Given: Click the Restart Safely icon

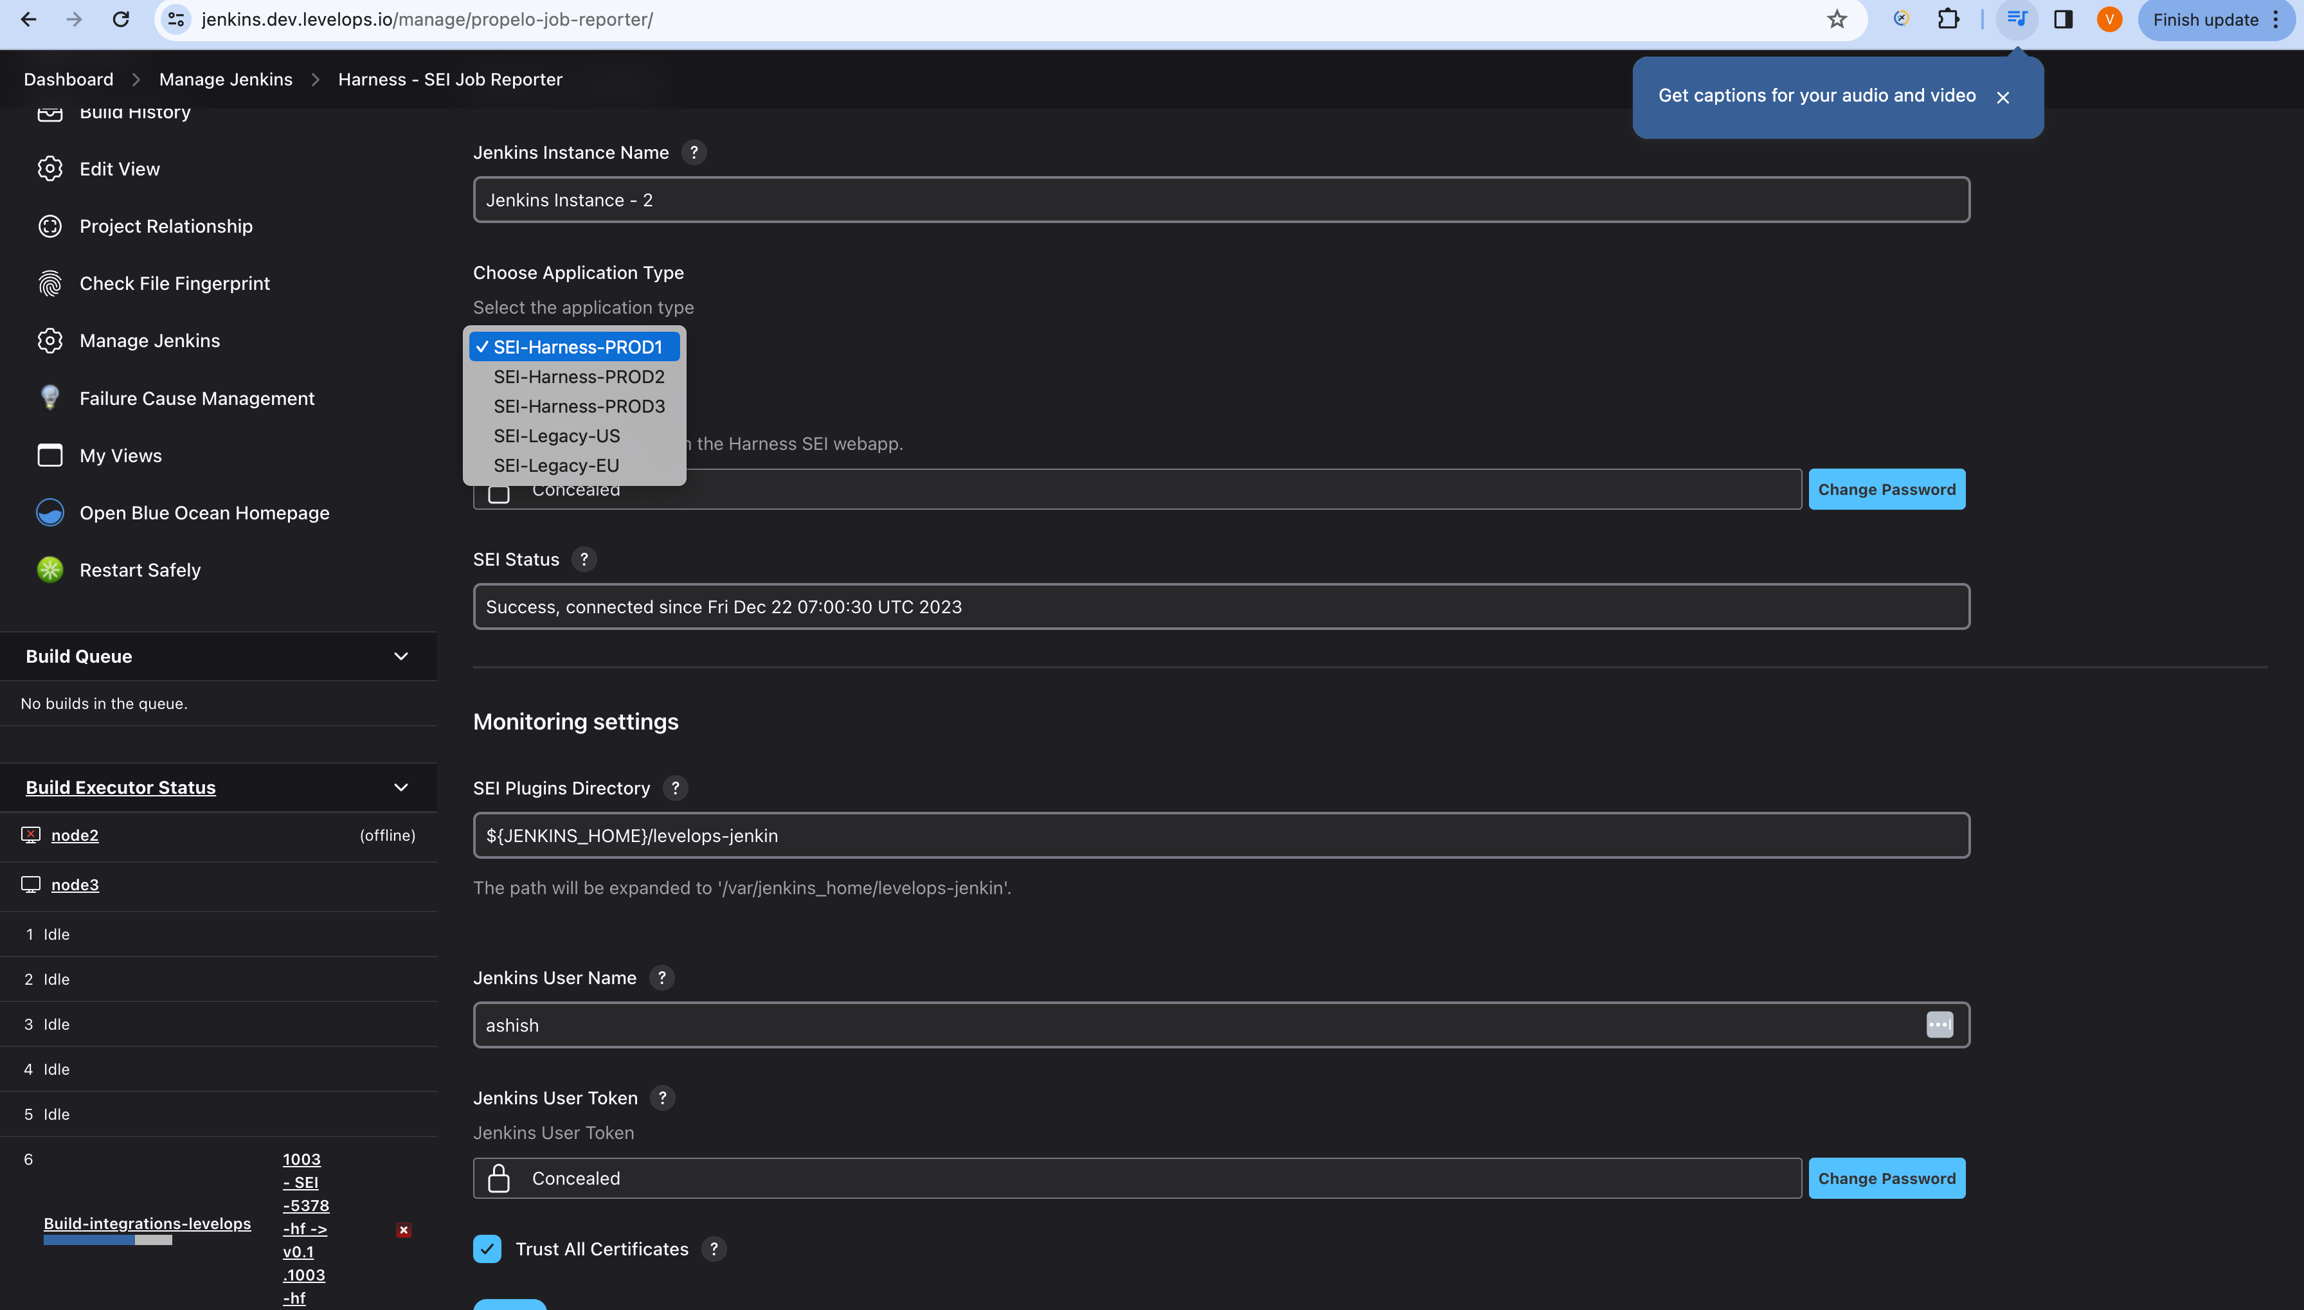Looking at the screenshot, I should 50,569.
